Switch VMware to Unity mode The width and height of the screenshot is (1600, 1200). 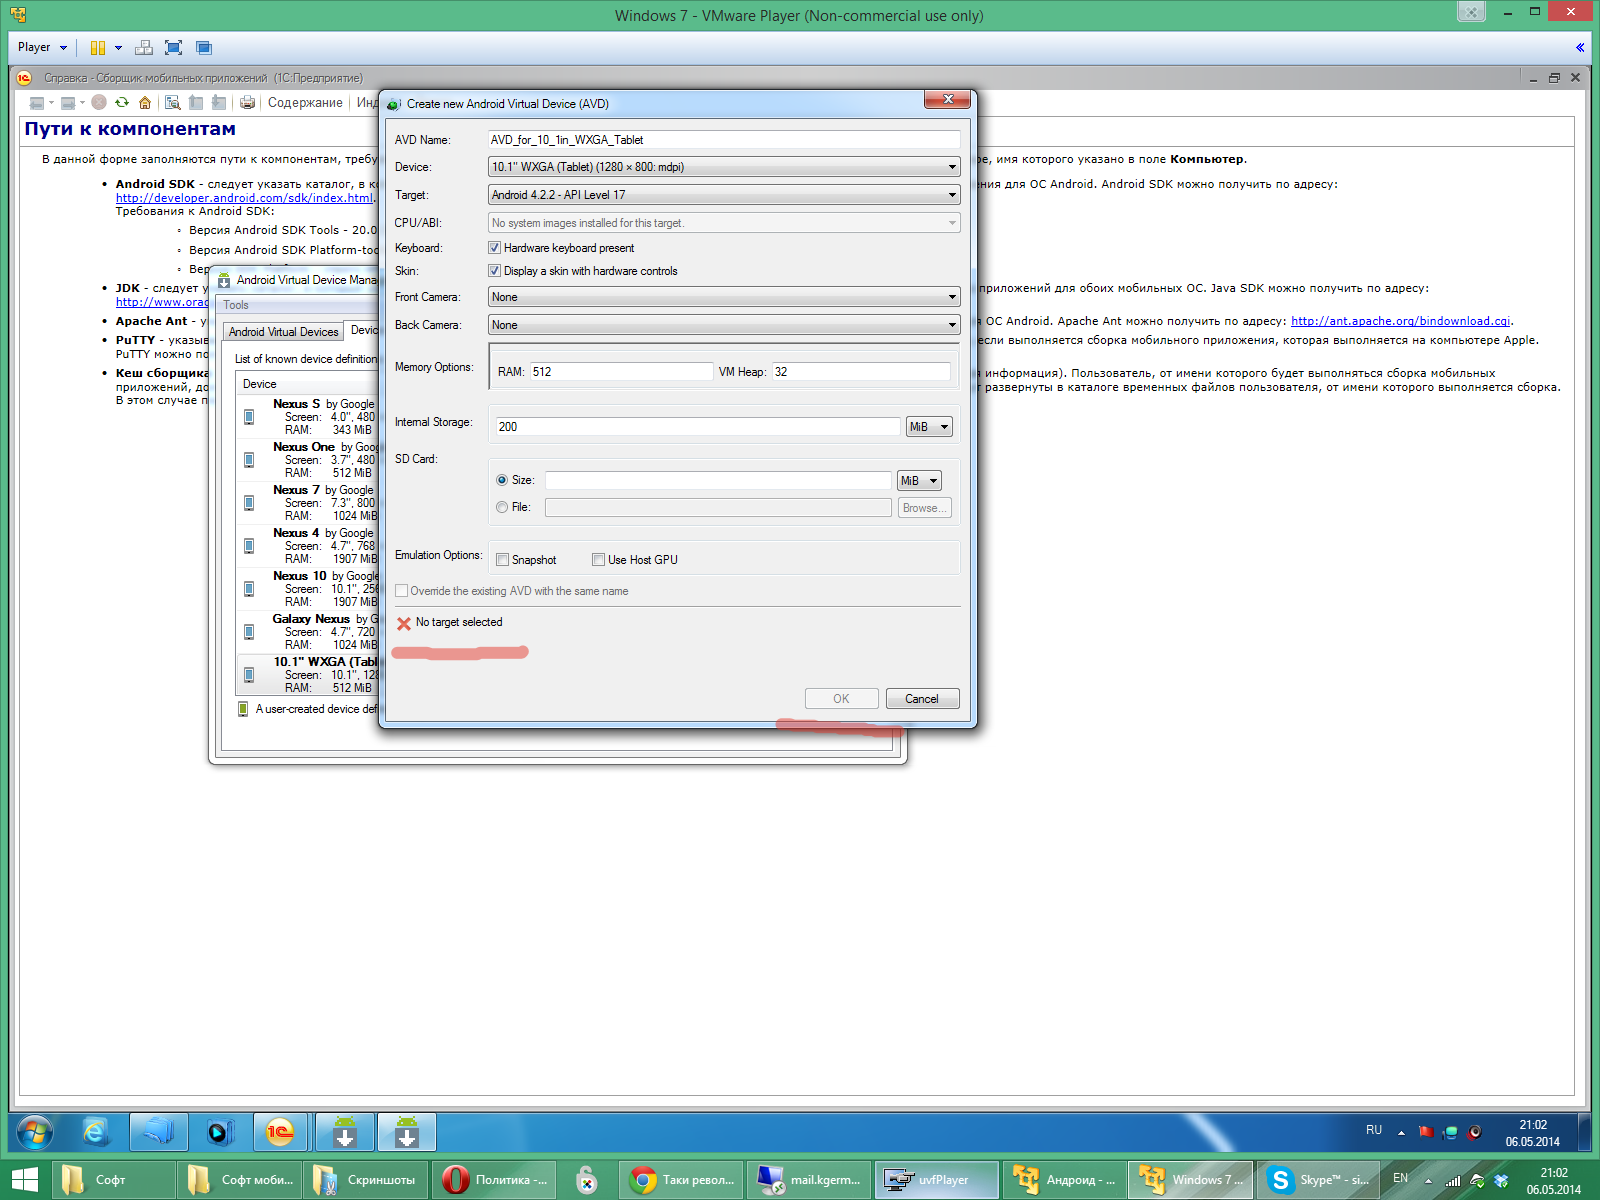tap(204, 47)
